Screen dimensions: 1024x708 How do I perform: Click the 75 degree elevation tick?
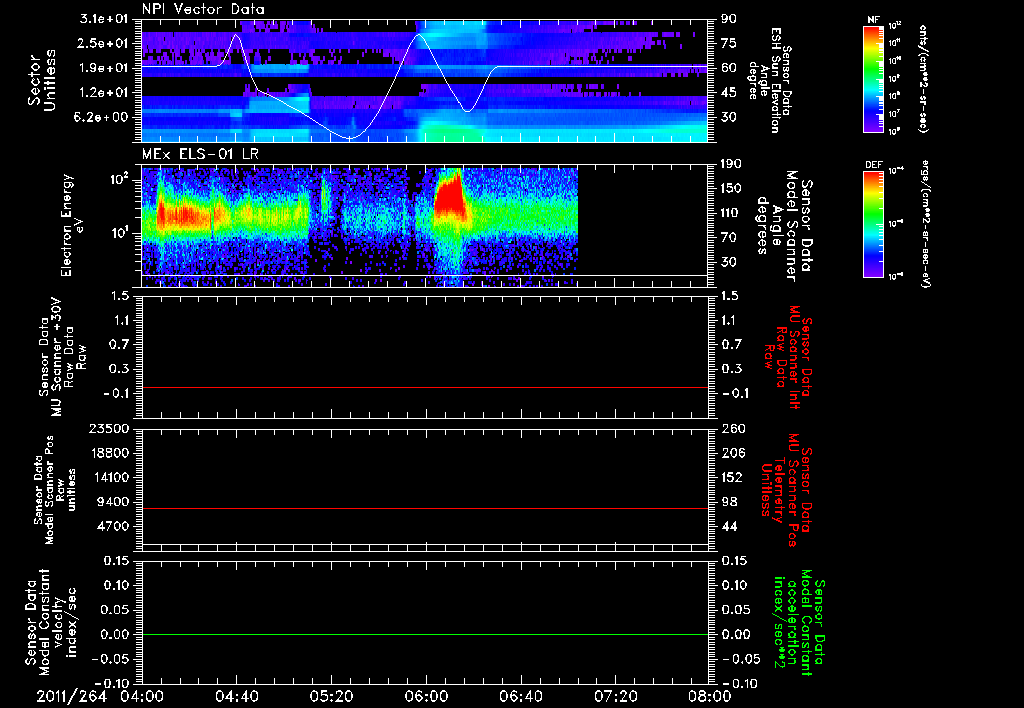[729, 43]
